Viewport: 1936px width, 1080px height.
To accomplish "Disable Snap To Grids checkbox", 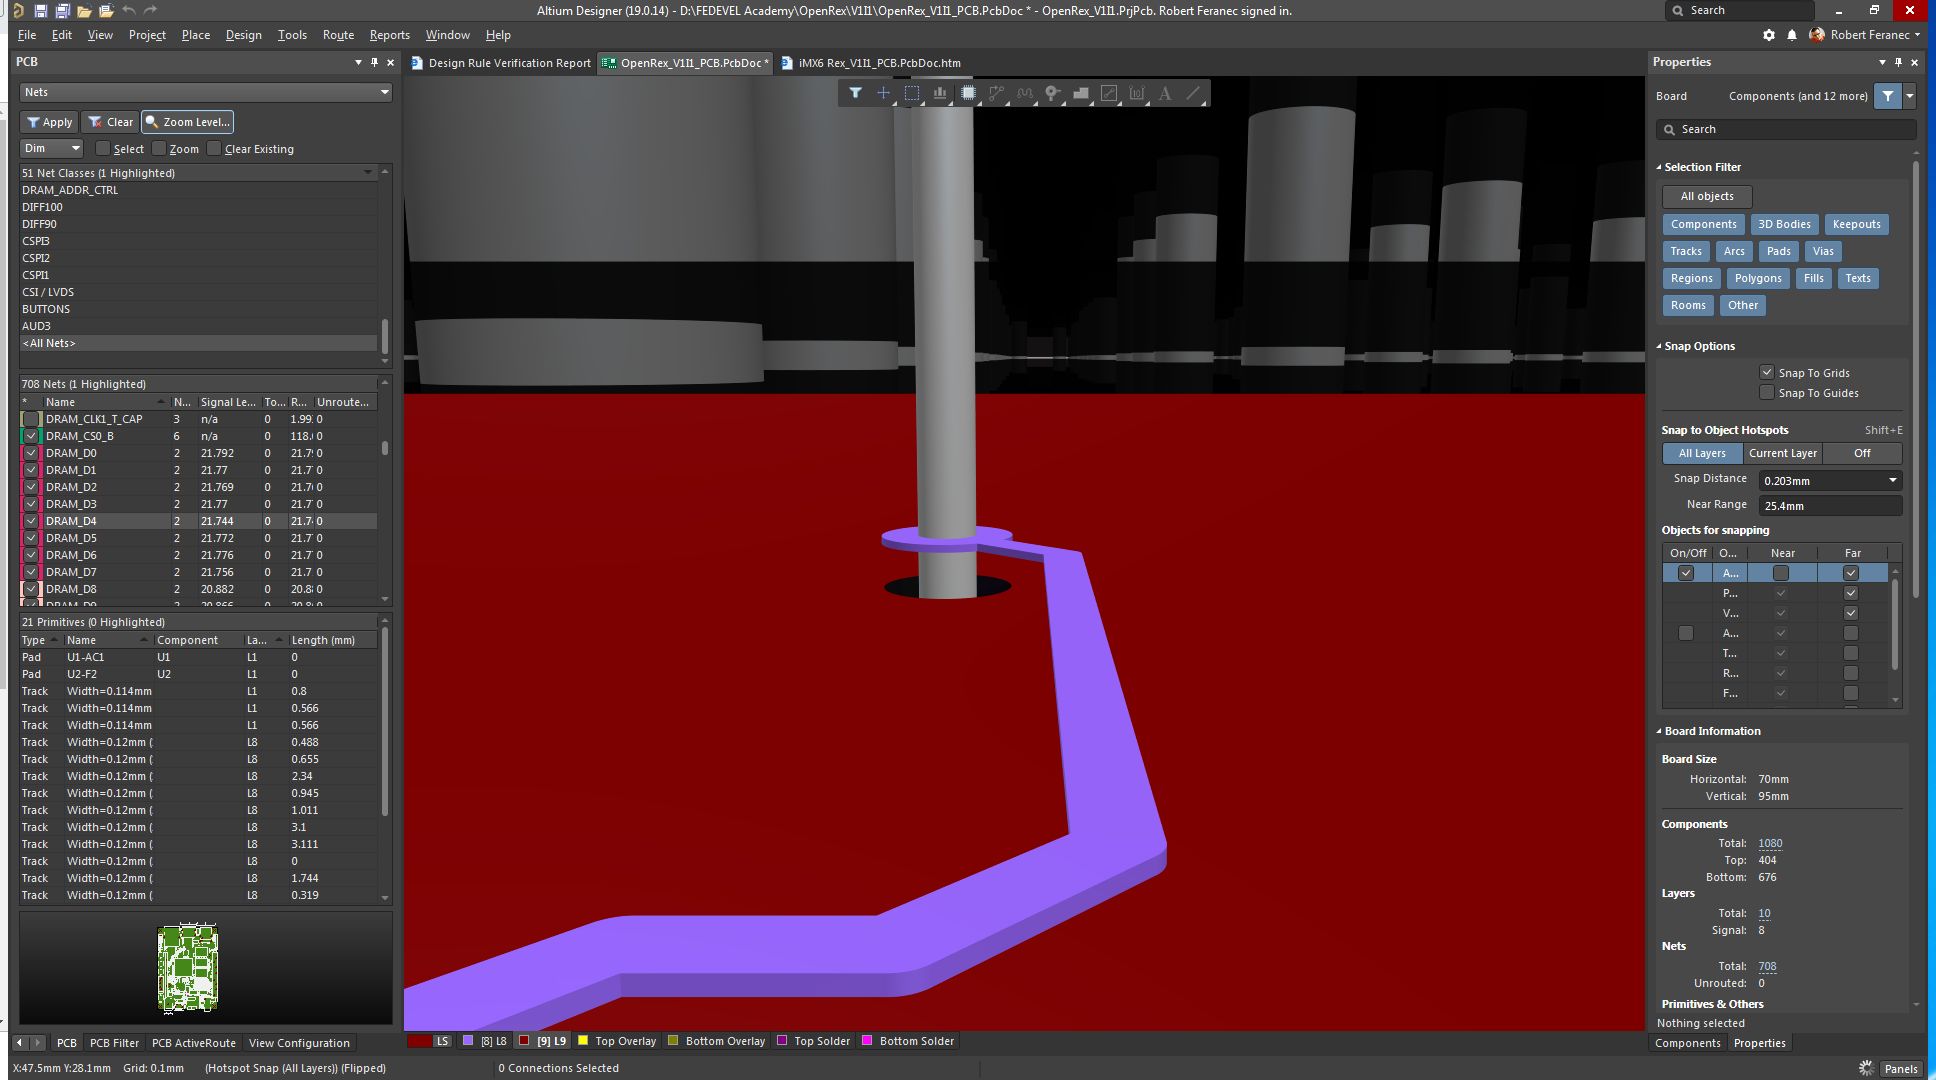I will pyautogui.click(x=1767, y=372).
